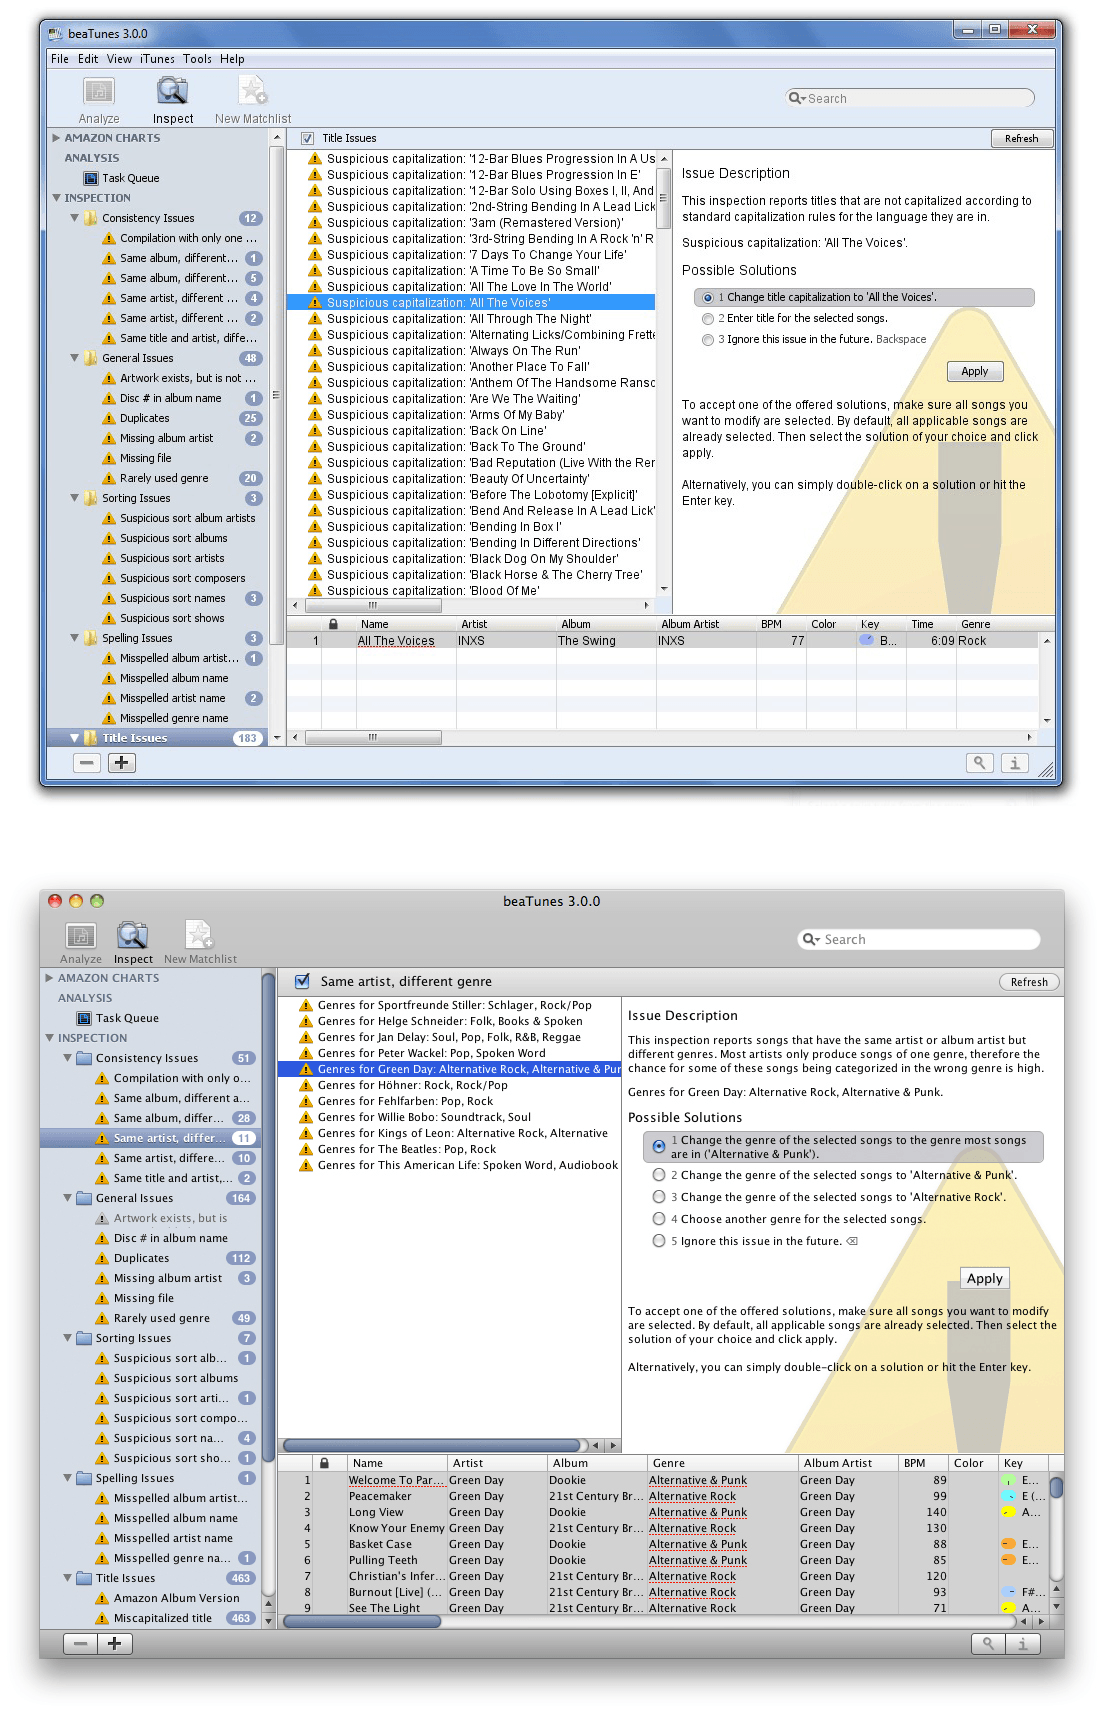This screenshot has width=1104, height=1713.
Task: Click Inspect icon in Mac beaTunes toolbar
Action: [x=133, y=936]
